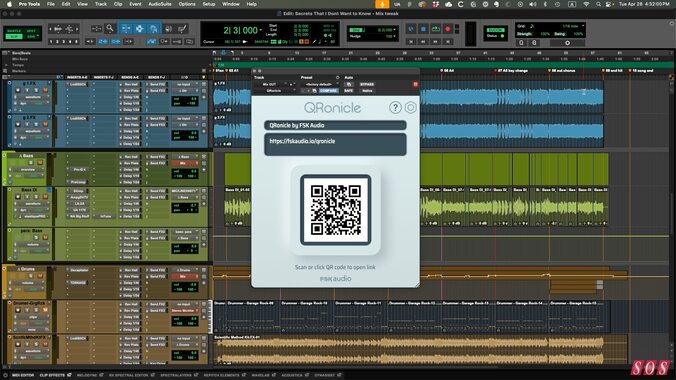Open the Clip menu
The width and height of the screenshot is (676, 380).
click(x=118, y=4)
